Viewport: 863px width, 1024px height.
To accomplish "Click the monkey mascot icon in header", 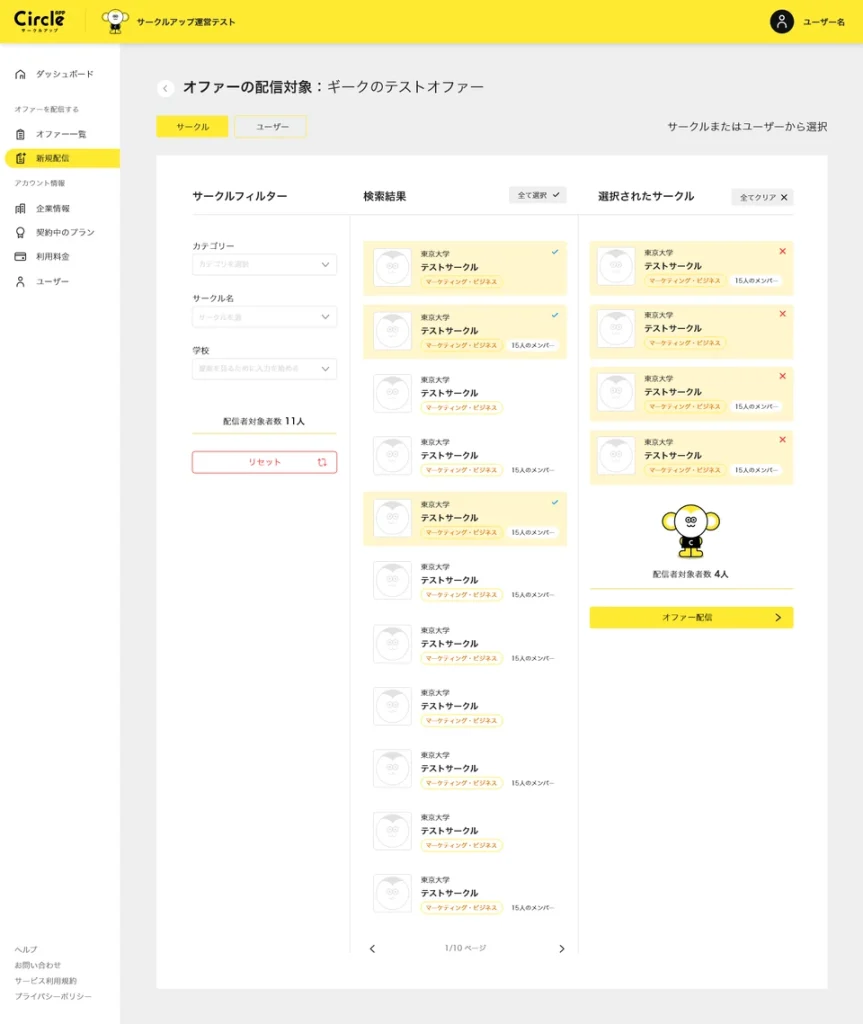I will 115,21.
